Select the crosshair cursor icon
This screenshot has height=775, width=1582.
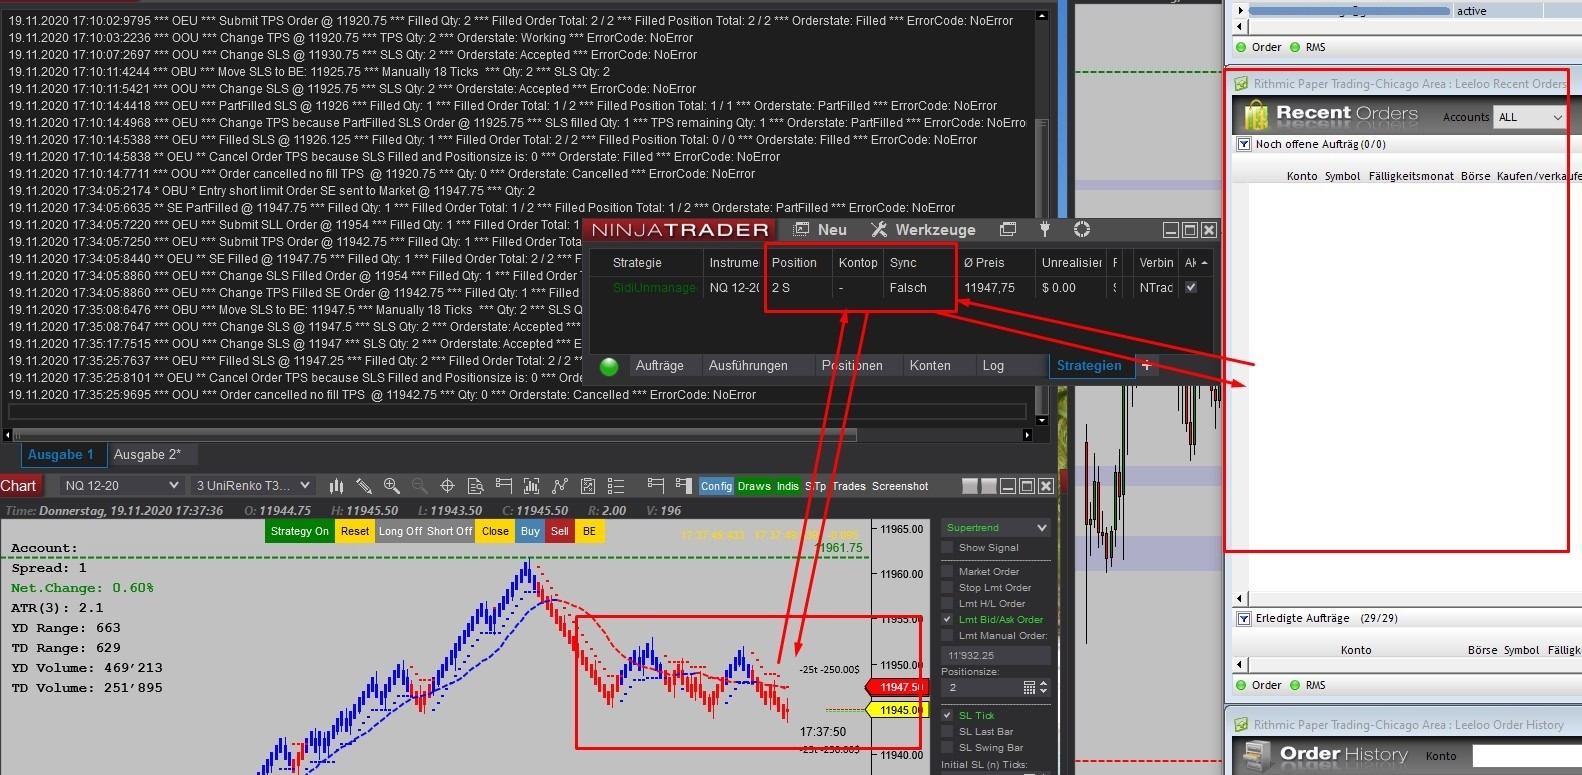pyautogui.click(x=448, y=486)
